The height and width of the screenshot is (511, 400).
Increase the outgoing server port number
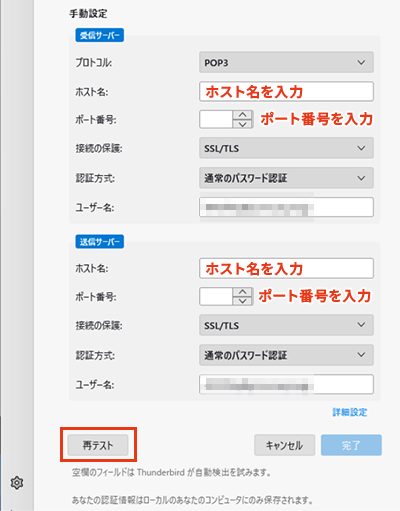click(x=243, y=292)
